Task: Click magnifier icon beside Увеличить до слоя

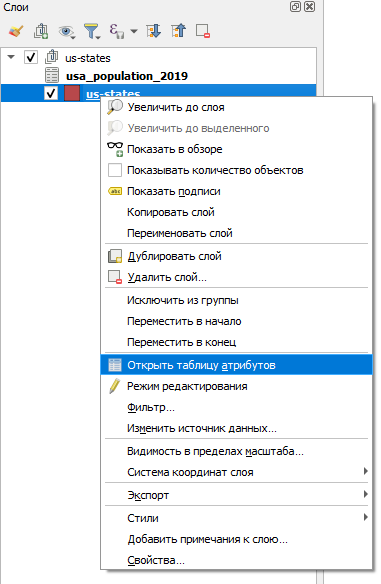Action: [x=115, y=107]
